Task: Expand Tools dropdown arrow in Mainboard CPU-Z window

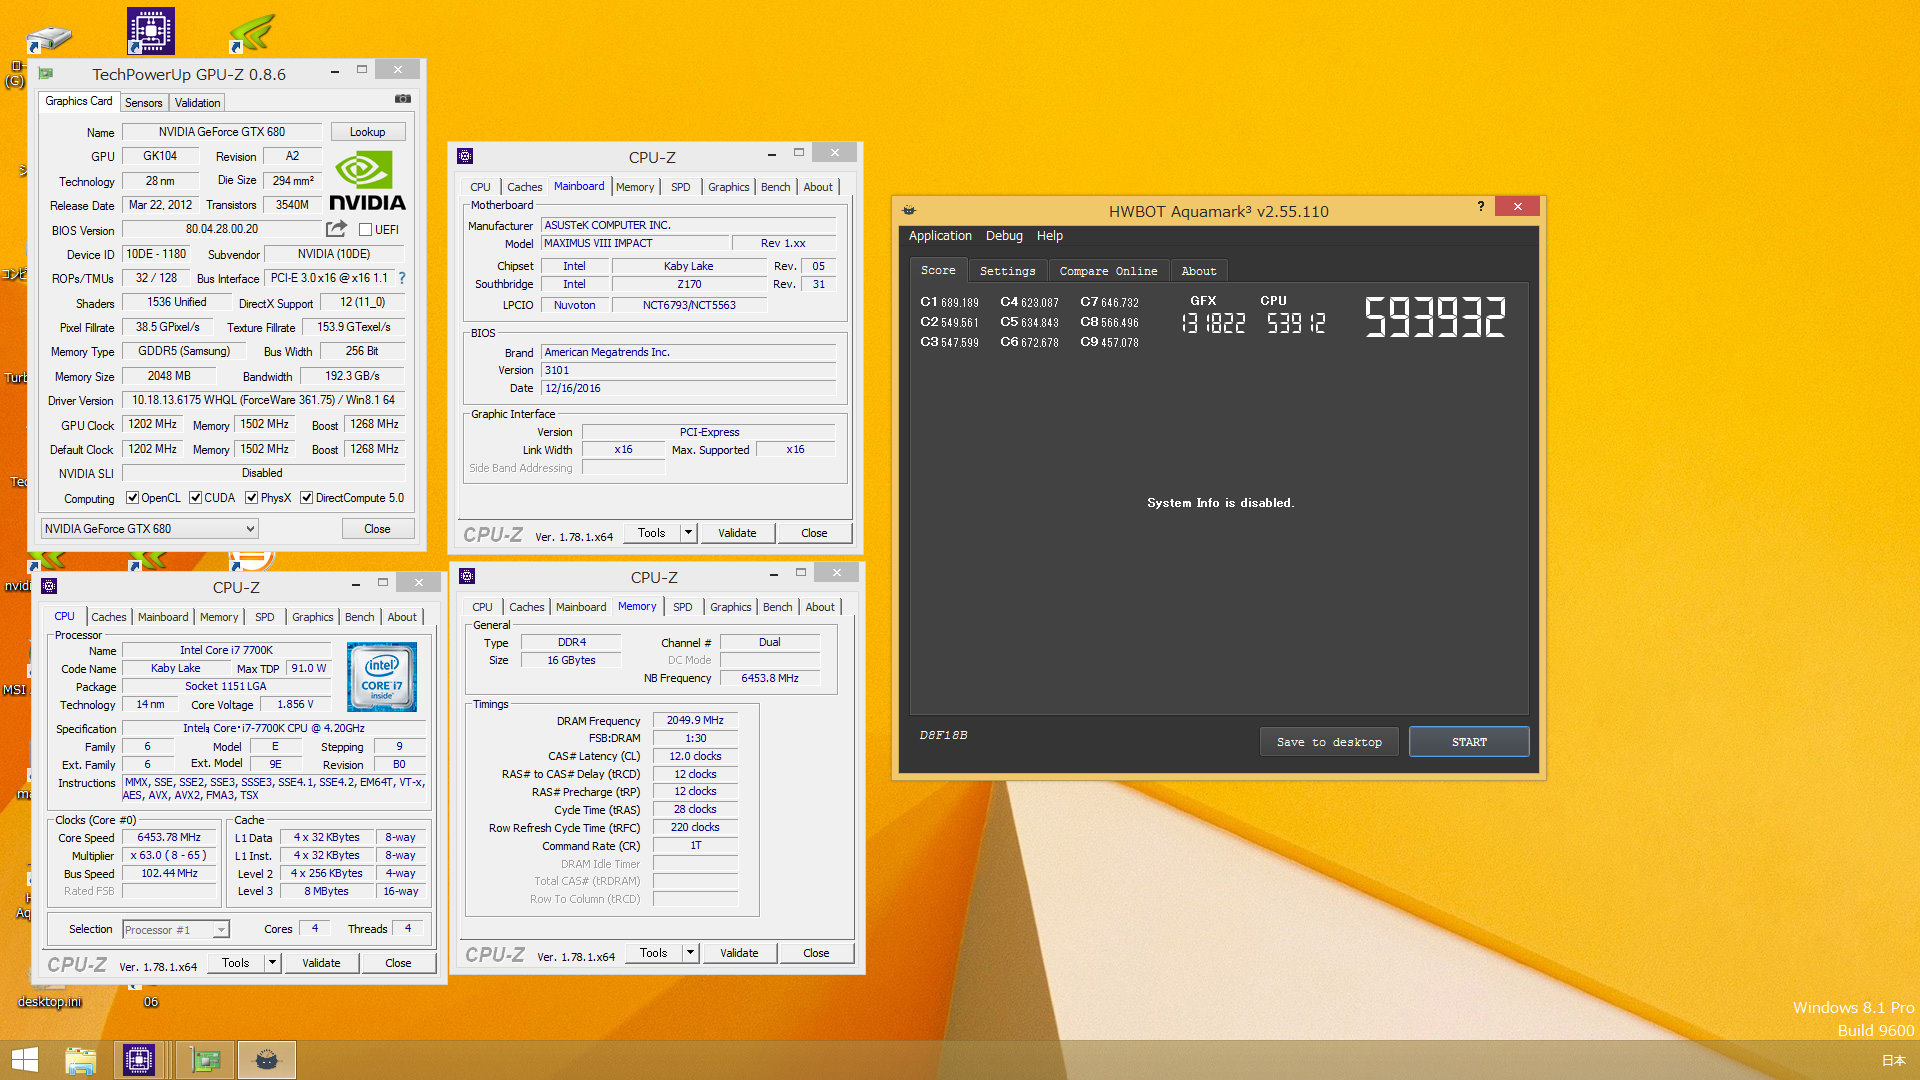Action: (x=688, y=533)
